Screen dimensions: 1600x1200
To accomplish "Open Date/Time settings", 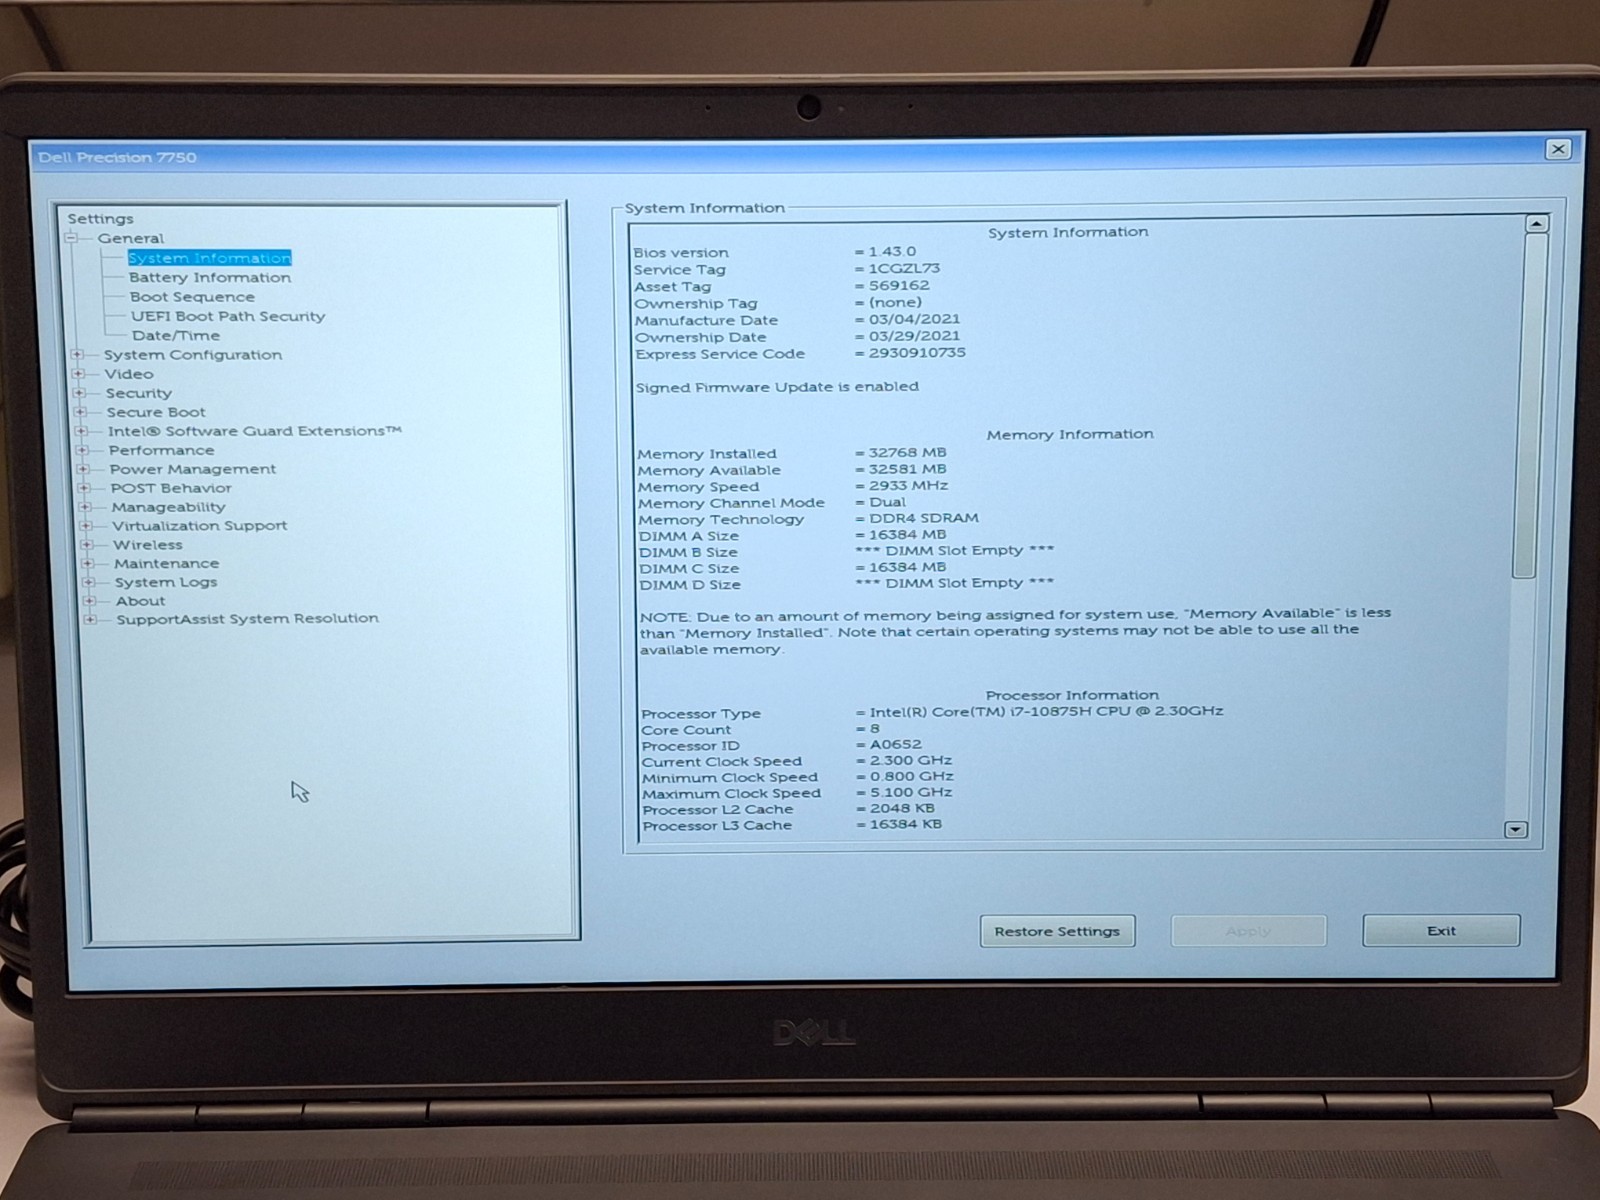I will [176, 336].
